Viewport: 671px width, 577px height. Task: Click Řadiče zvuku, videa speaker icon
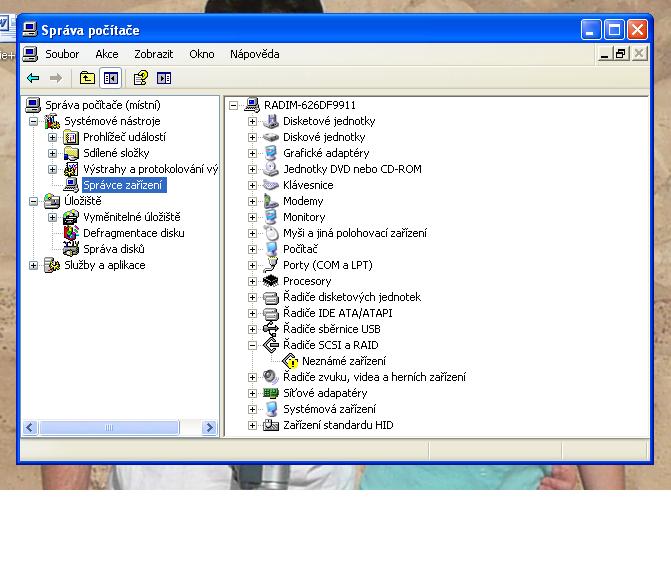(x=271, y=378)
